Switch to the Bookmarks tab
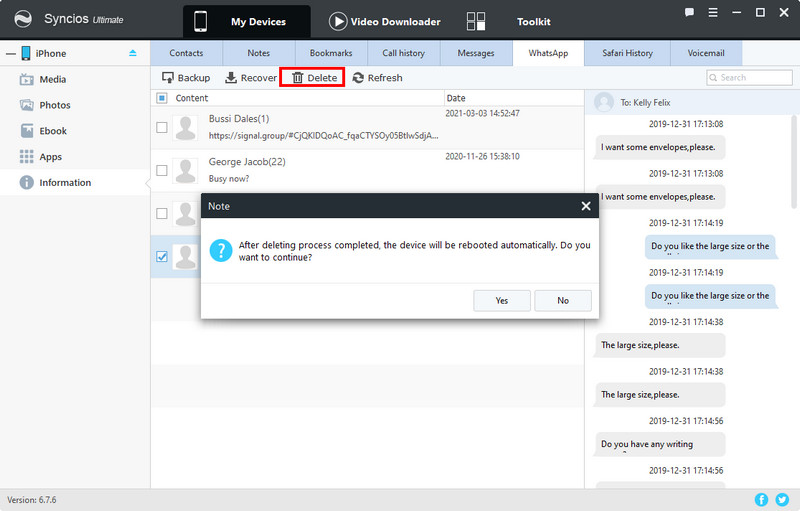The height and width of the screenshot is (511, 800). tap(331, 53)
